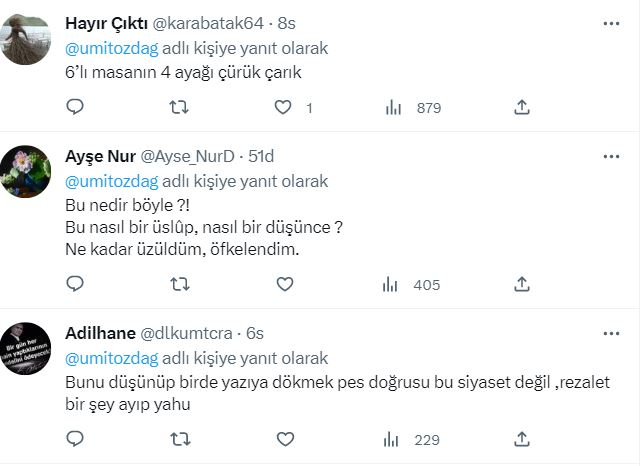Open more options on Adilhane's tweet
The width and height of the screenshot is (644, 466).
pyautogui.click(x=608, y=333)
